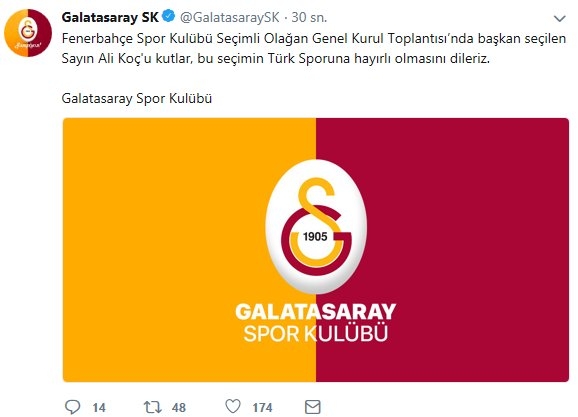The height and width of the screenshot is (417, 578).
Task: Open the Galatasaray SK display name
Action: click(x=110, y=17)
